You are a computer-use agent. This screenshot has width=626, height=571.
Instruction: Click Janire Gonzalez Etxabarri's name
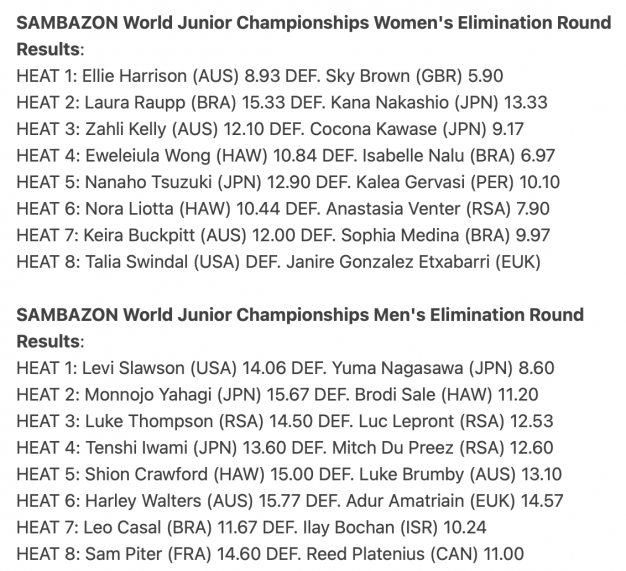(x=388, y=262)
